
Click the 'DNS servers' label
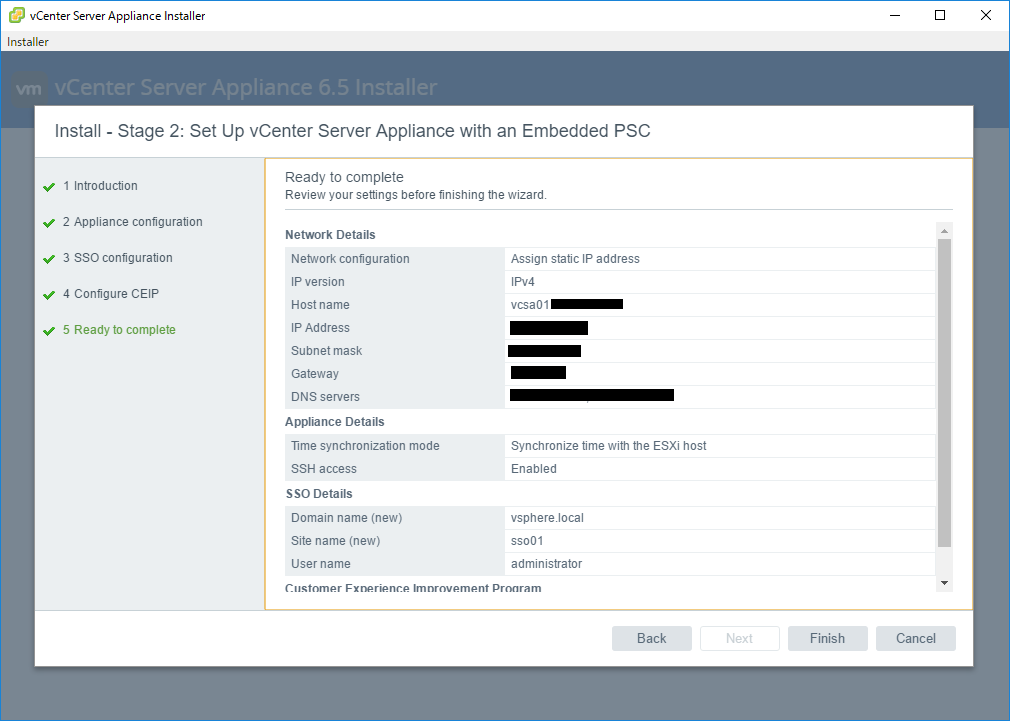[x=325, y=397]
